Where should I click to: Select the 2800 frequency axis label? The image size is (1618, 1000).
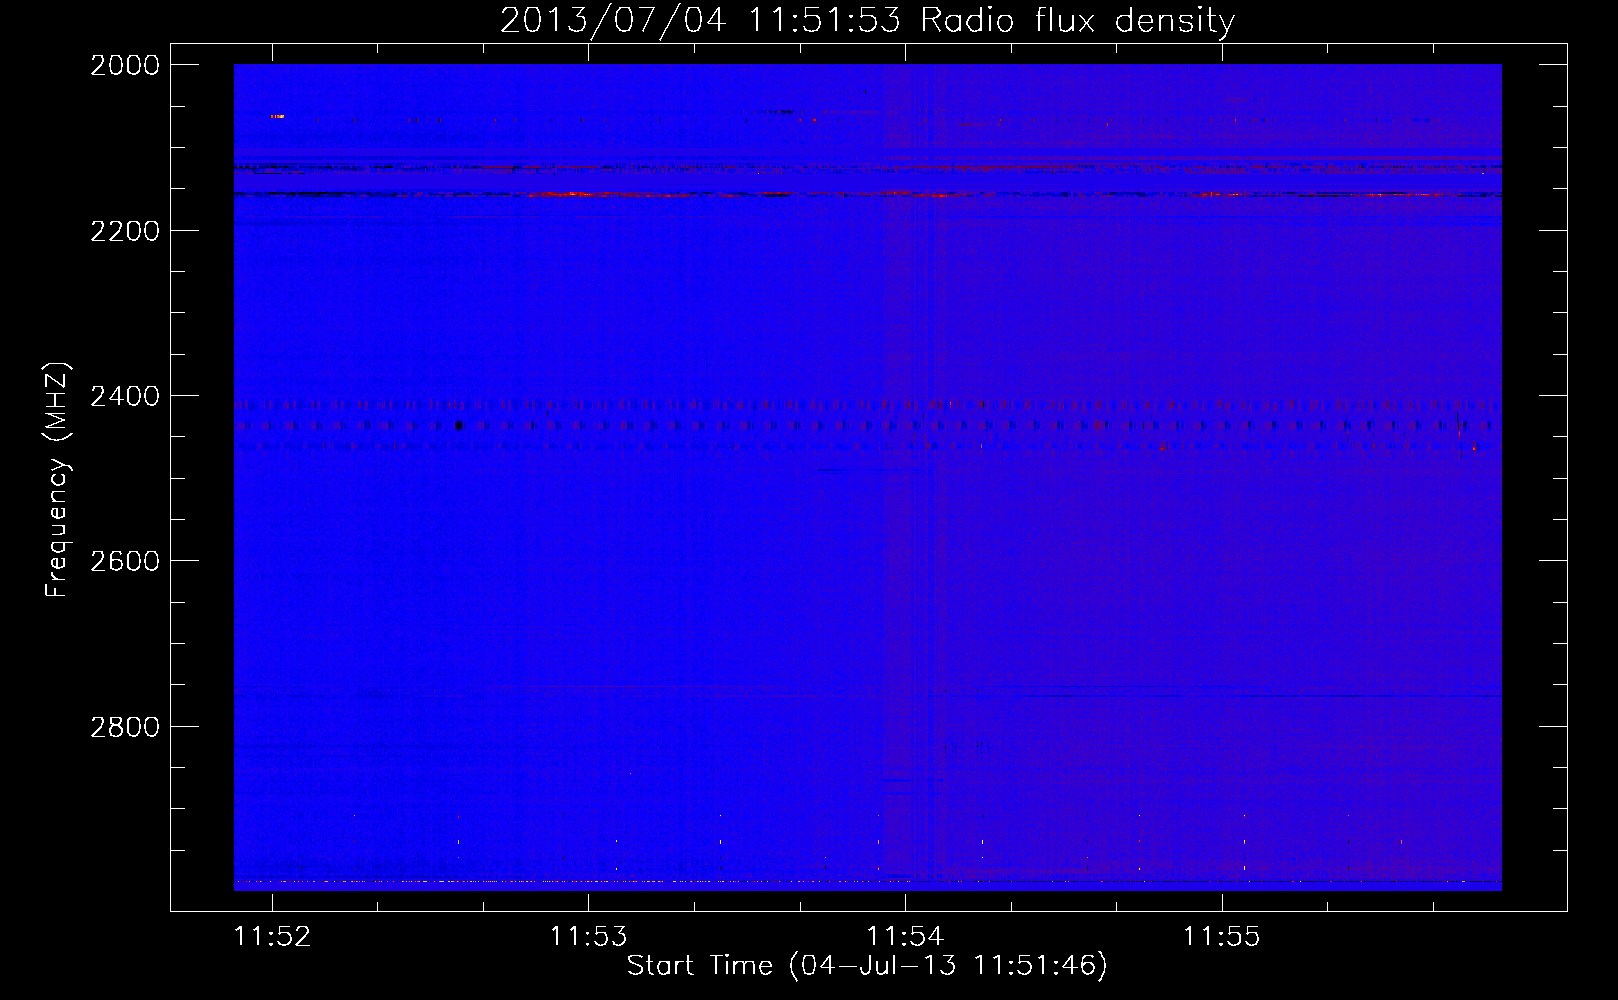click(125, 727)
